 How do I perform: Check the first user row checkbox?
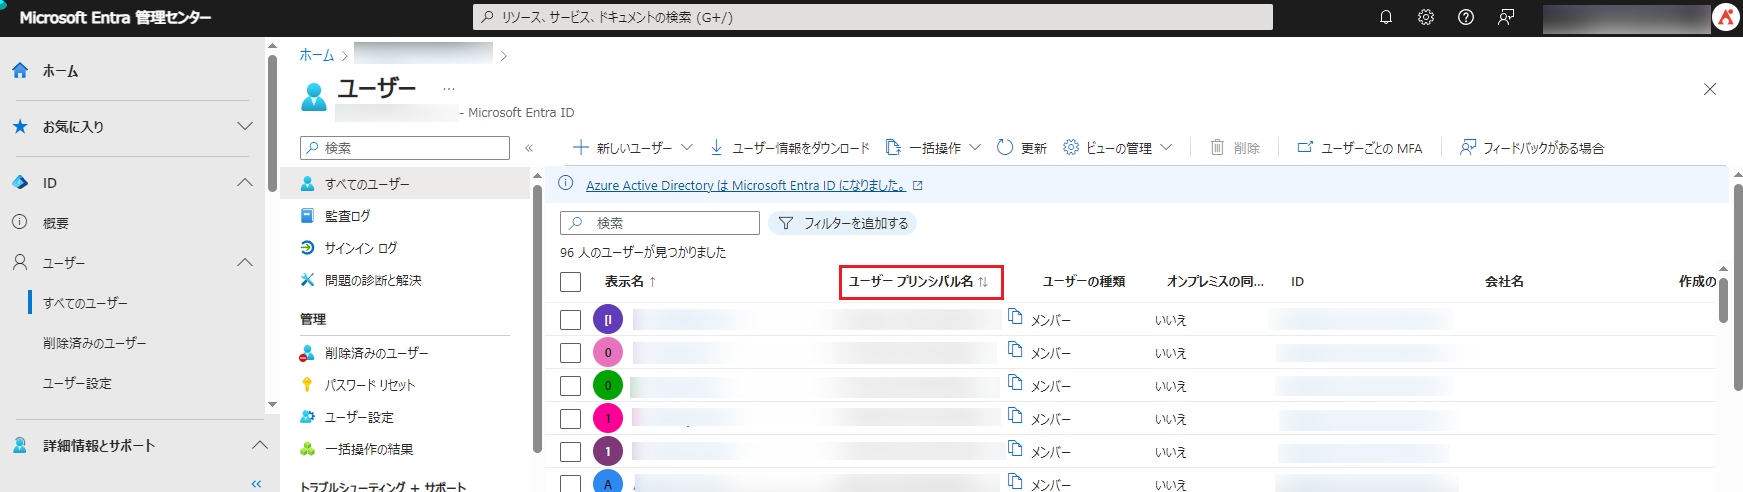tap(570, 320)
